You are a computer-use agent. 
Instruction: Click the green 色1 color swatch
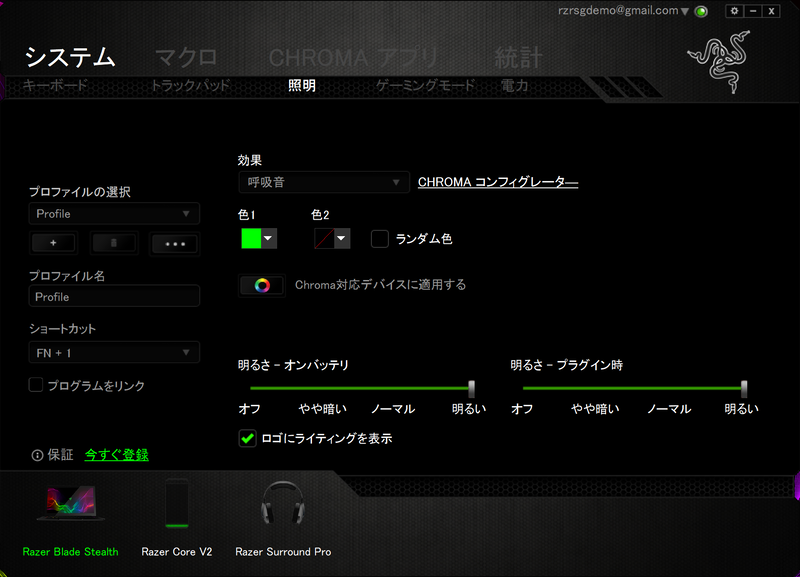pyautogui.click(x=251, y=238)
